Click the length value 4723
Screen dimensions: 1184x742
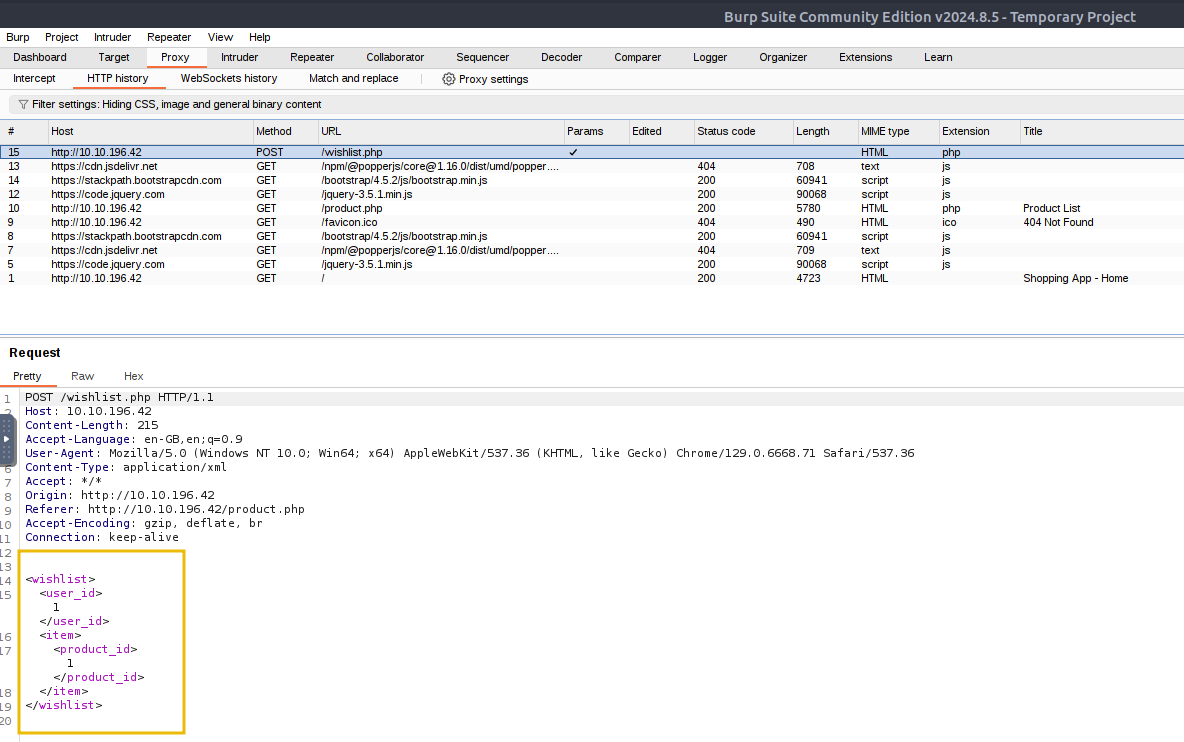coord(808,279)
